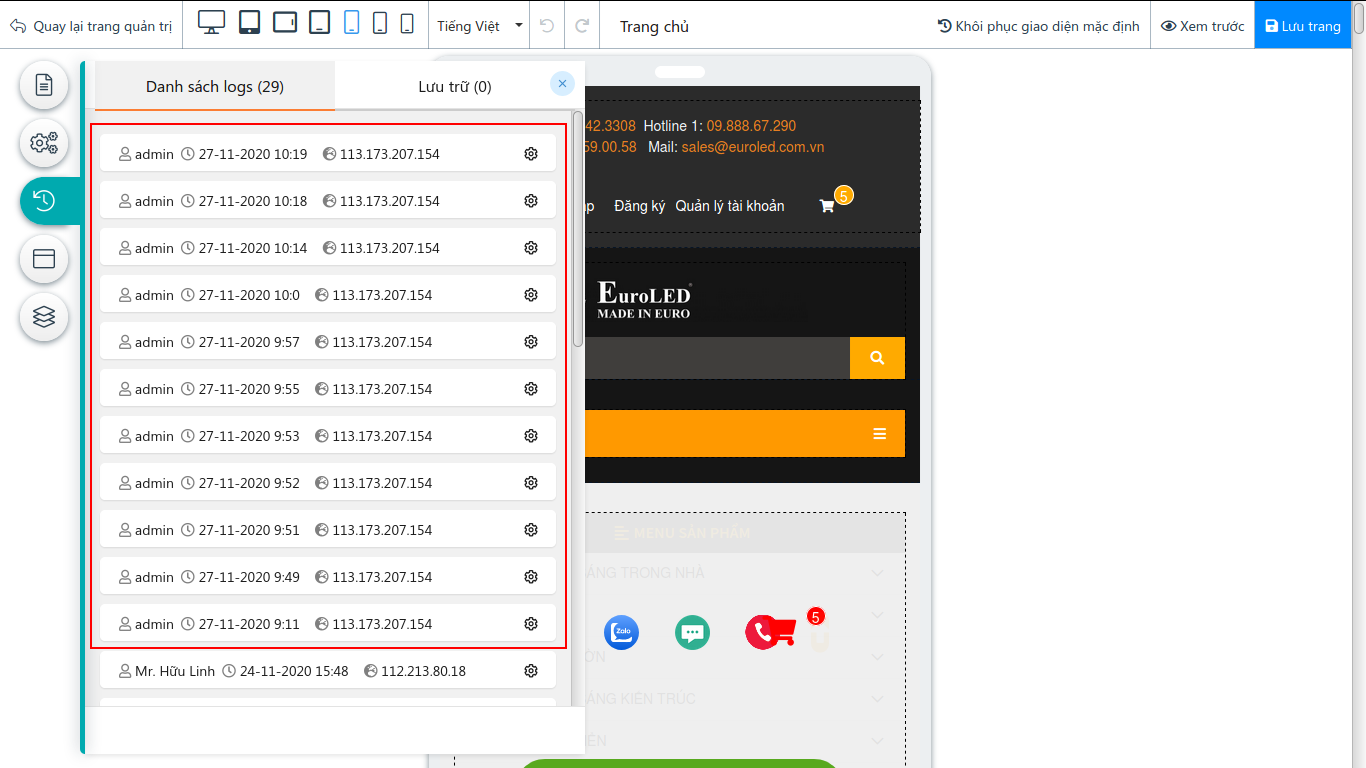
Task: Open gear options for log 27-11-2020 9:11
Action: (531, 624)
